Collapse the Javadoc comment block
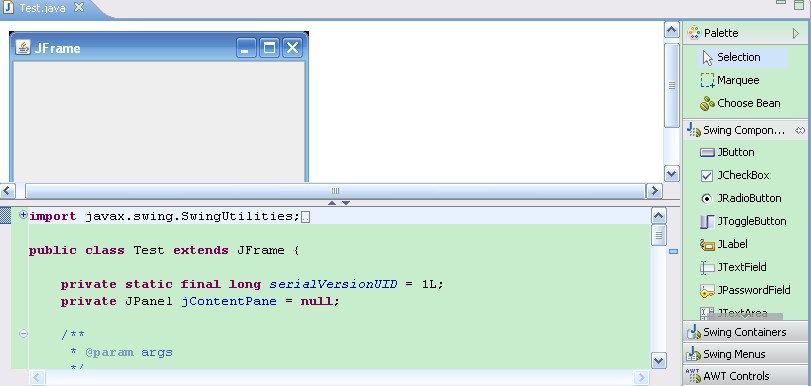The height and width of the screenshot is (386, 811). click(x=23, y=334)
